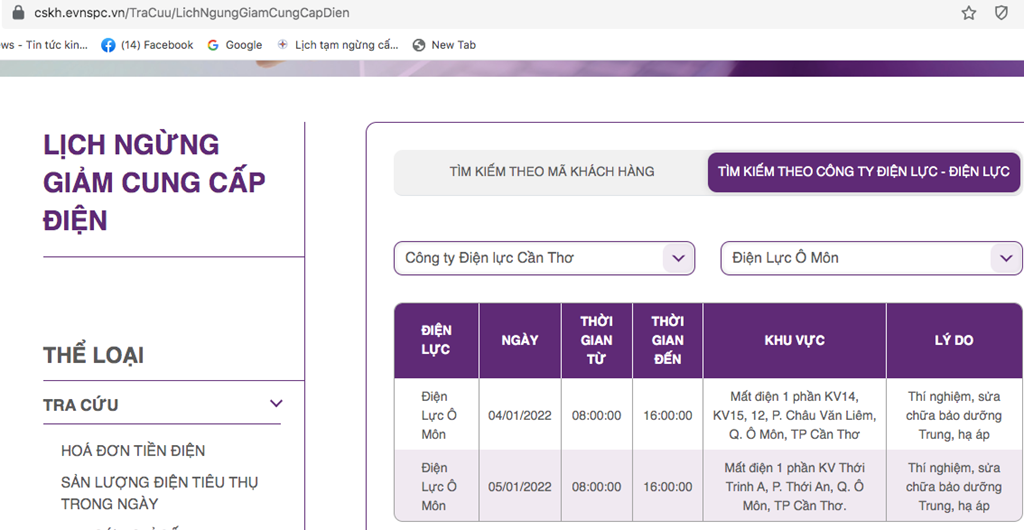Viewport: 1024px width, 530px height.
Task: Select the 05/01/2022 outage row date
Action: 520,487
